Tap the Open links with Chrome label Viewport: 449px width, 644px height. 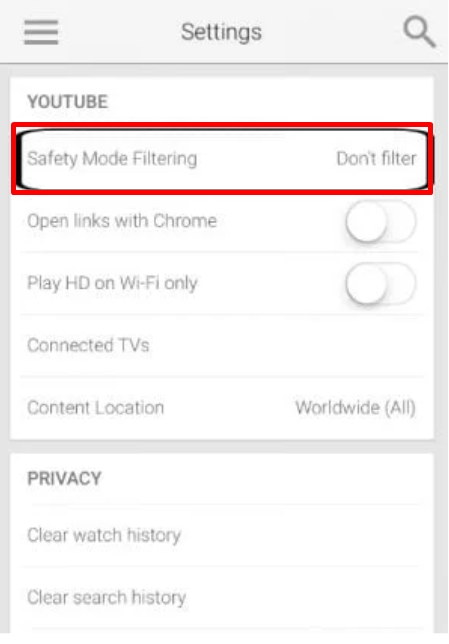pyautogui.click(x=122, y=221)
